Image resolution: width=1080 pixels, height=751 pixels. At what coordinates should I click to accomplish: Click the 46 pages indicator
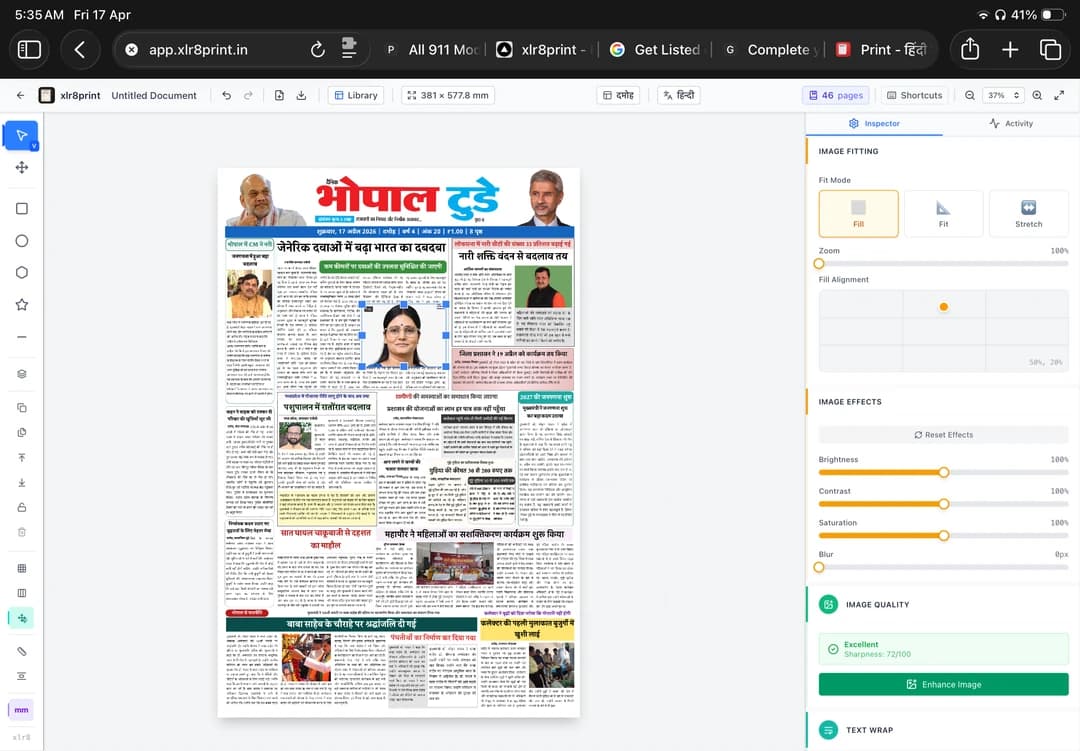point(836,94)
